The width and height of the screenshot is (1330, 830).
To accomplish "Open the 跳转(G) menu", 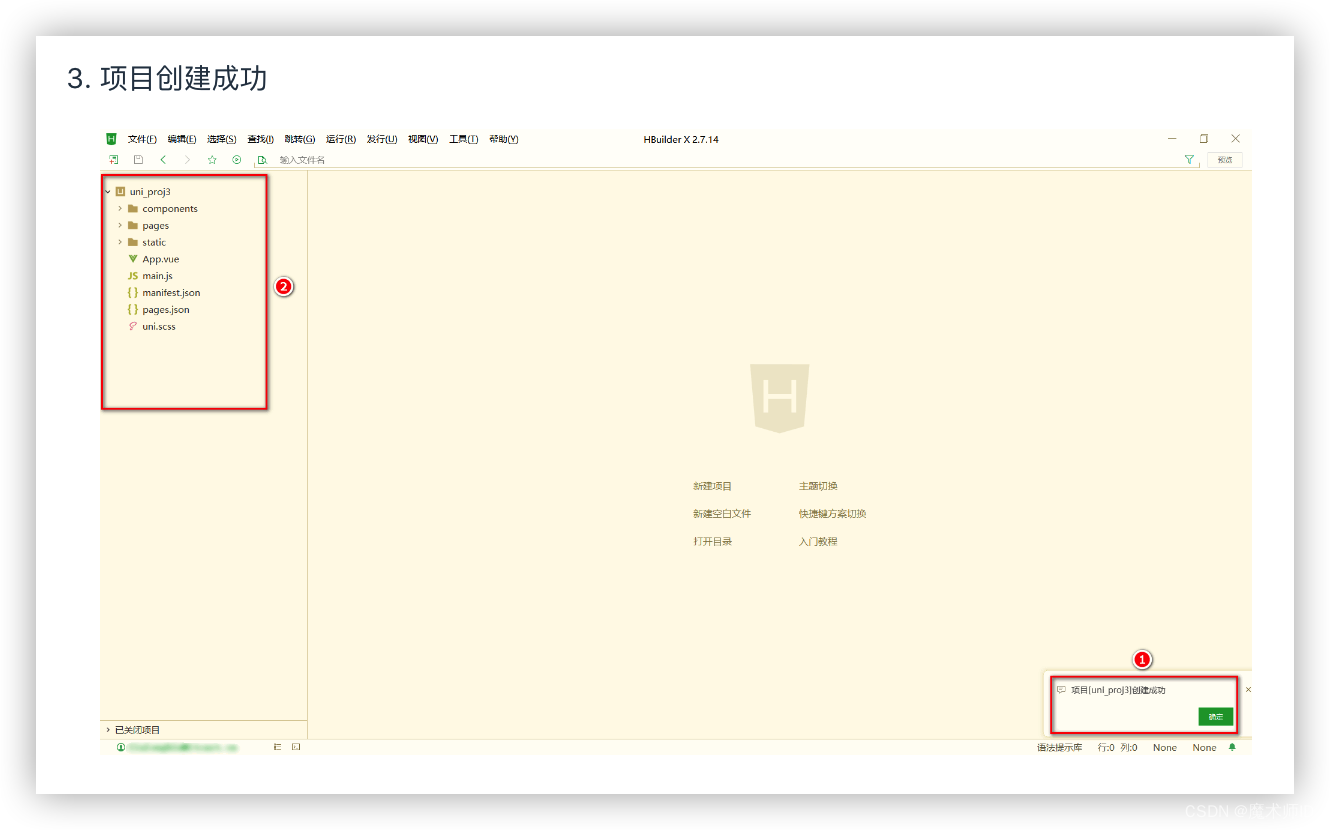I will [300, 139].
